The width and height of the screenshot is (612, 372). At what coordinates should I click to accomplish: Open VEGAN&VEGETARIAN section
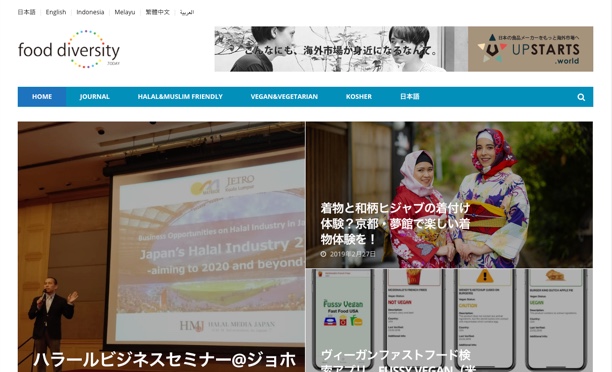(284, 97)
